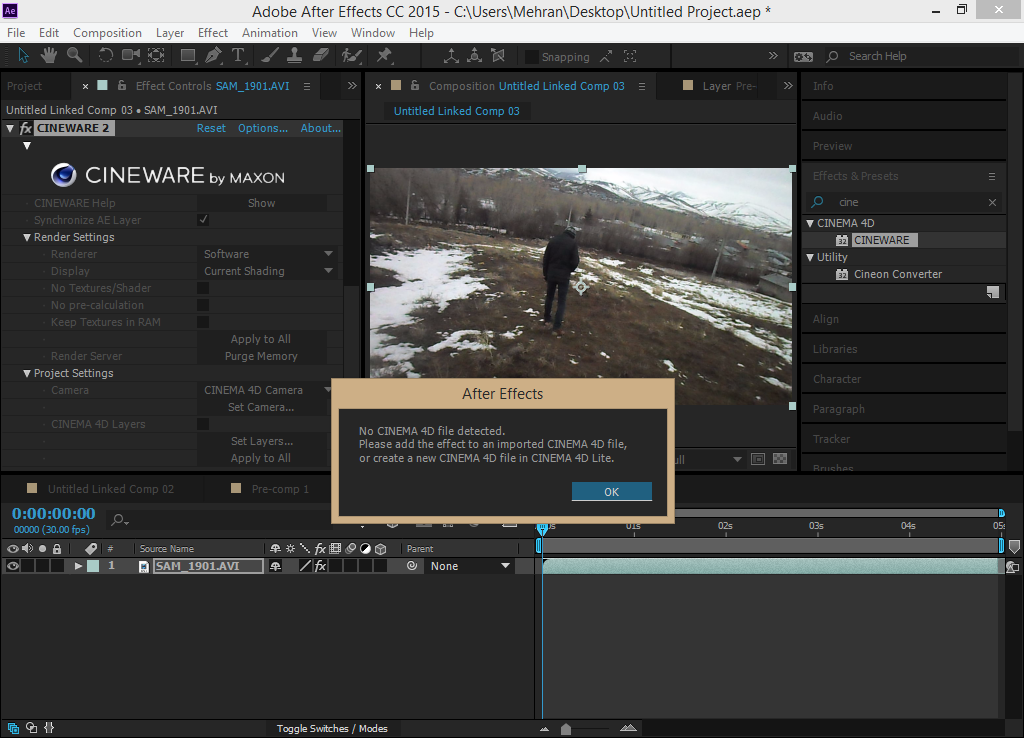Image resolution: width=1024 pixels, height=738 pixels.
Task: Click the parent pick whip for SAM_1901.AVI
Action: [411, 566]
